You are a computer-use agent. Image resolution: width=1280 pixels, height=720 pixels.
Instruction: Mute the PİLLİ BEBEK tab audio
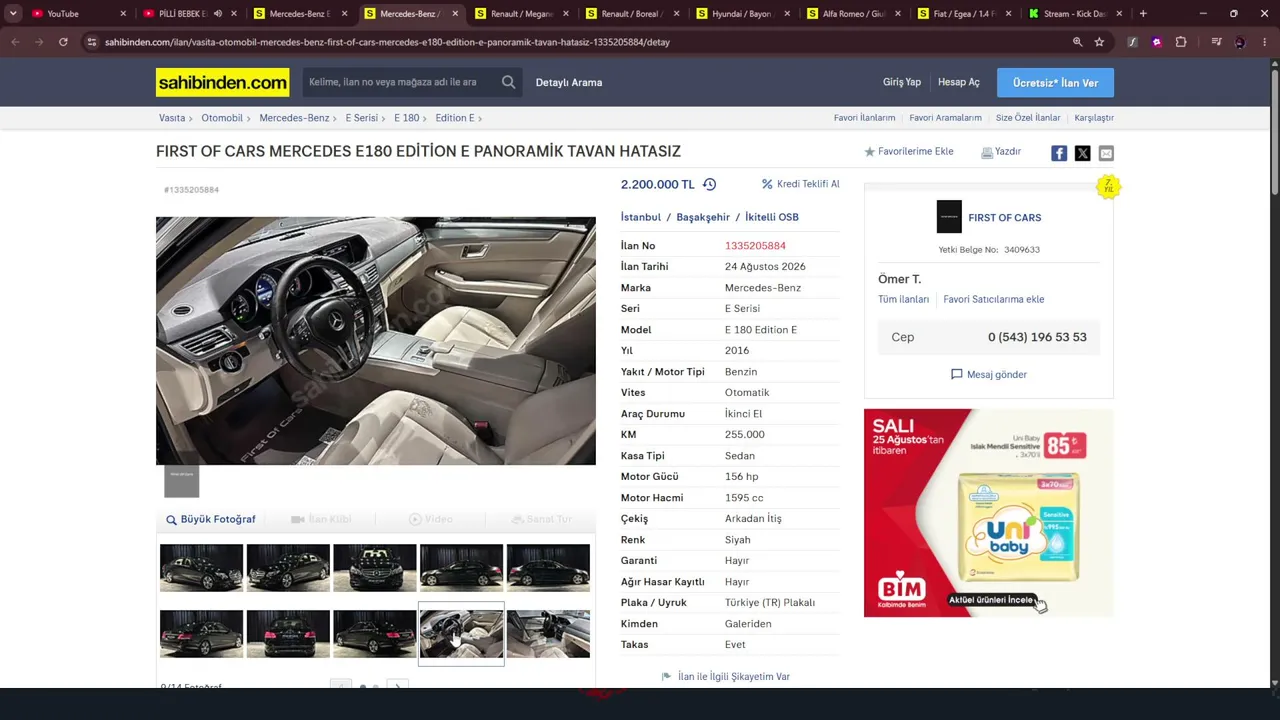(x=217, y=14)
